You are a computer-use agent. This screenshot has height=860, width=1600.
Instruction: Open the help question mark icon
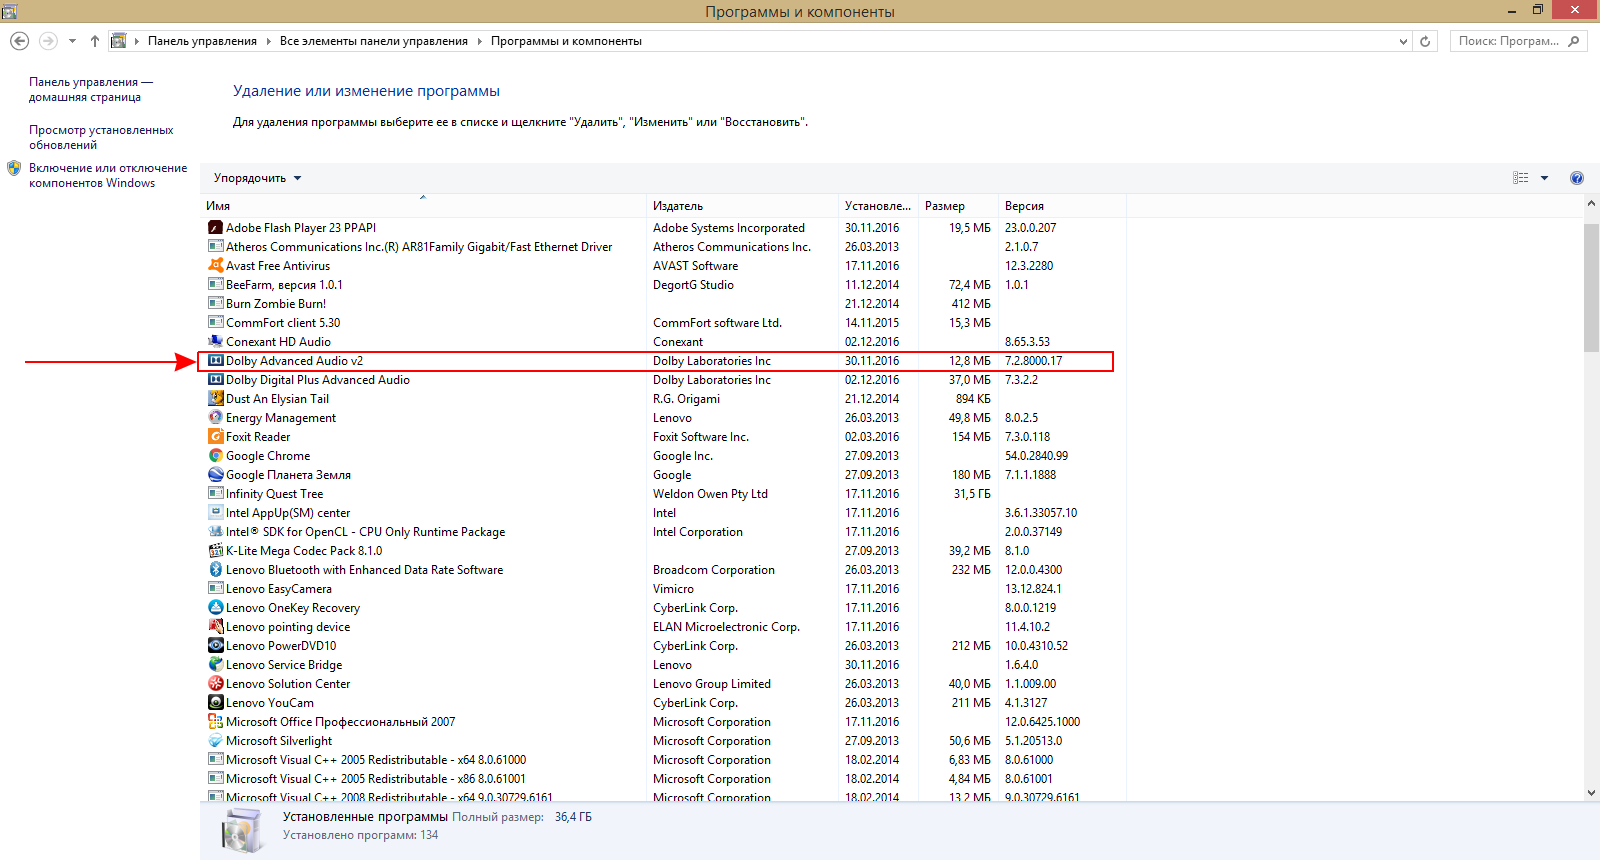1577,178
